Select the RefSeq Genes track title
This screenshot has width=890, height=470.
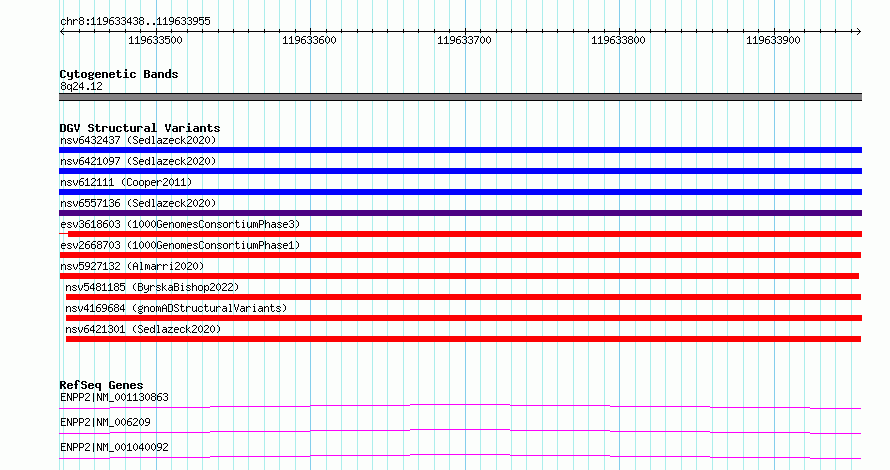click(x=101, y=385)
